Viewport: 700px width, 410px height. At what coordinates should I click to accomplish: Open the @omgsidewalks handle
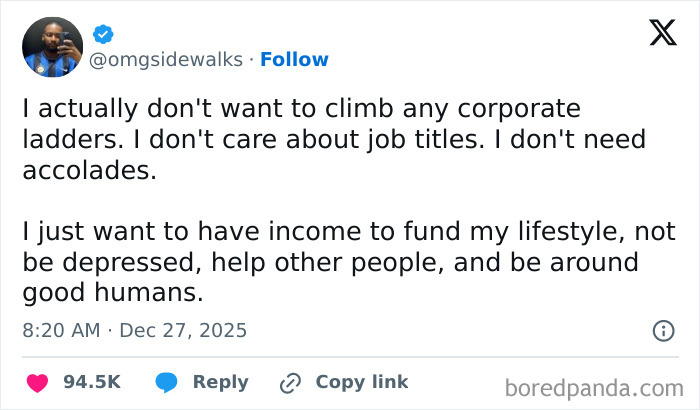tap(166, 60)
